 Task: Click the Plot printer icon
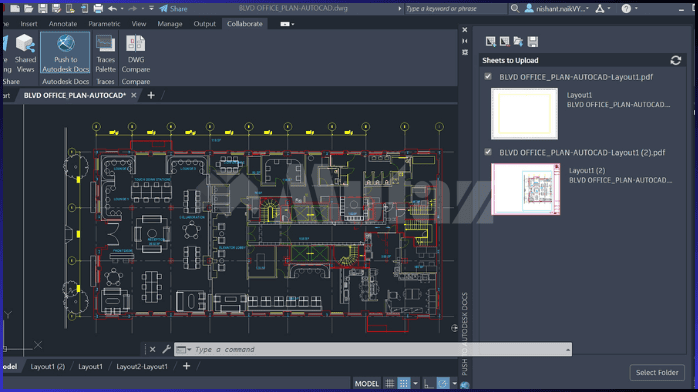(x=98, y=8)
